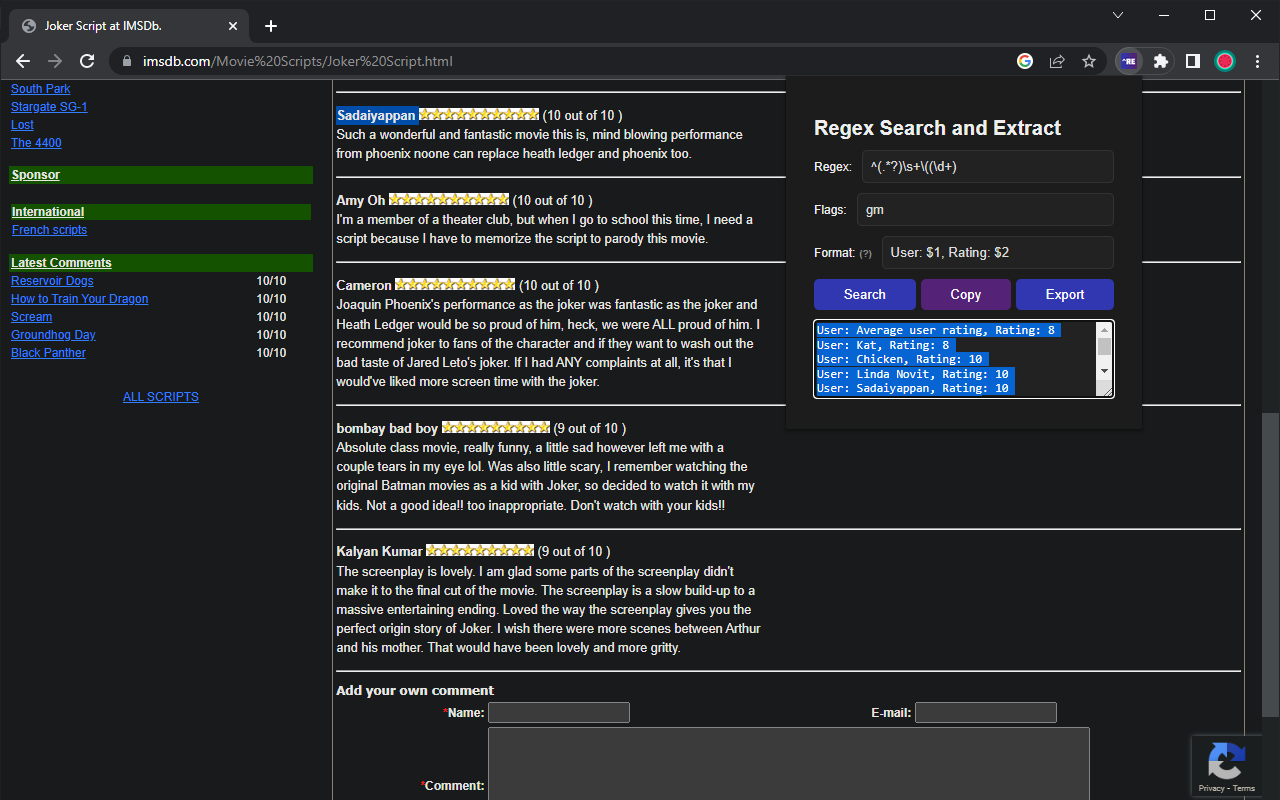This screenshot has width=1280, height=800.
Task: Copy the extracted results
Action: tap(965, 295)
